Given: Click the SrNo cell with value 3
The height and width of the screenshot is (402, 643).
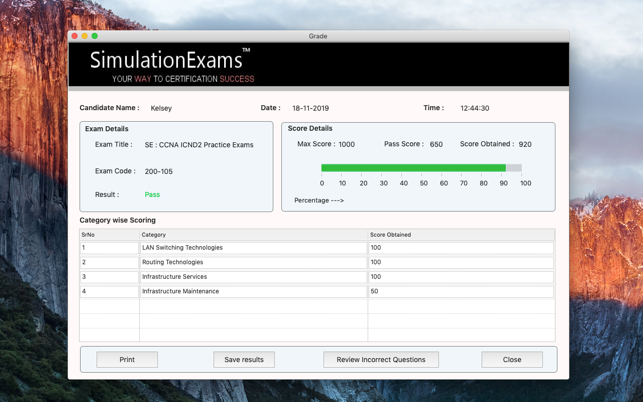Looking at the screenshot, I should (109, 277).
